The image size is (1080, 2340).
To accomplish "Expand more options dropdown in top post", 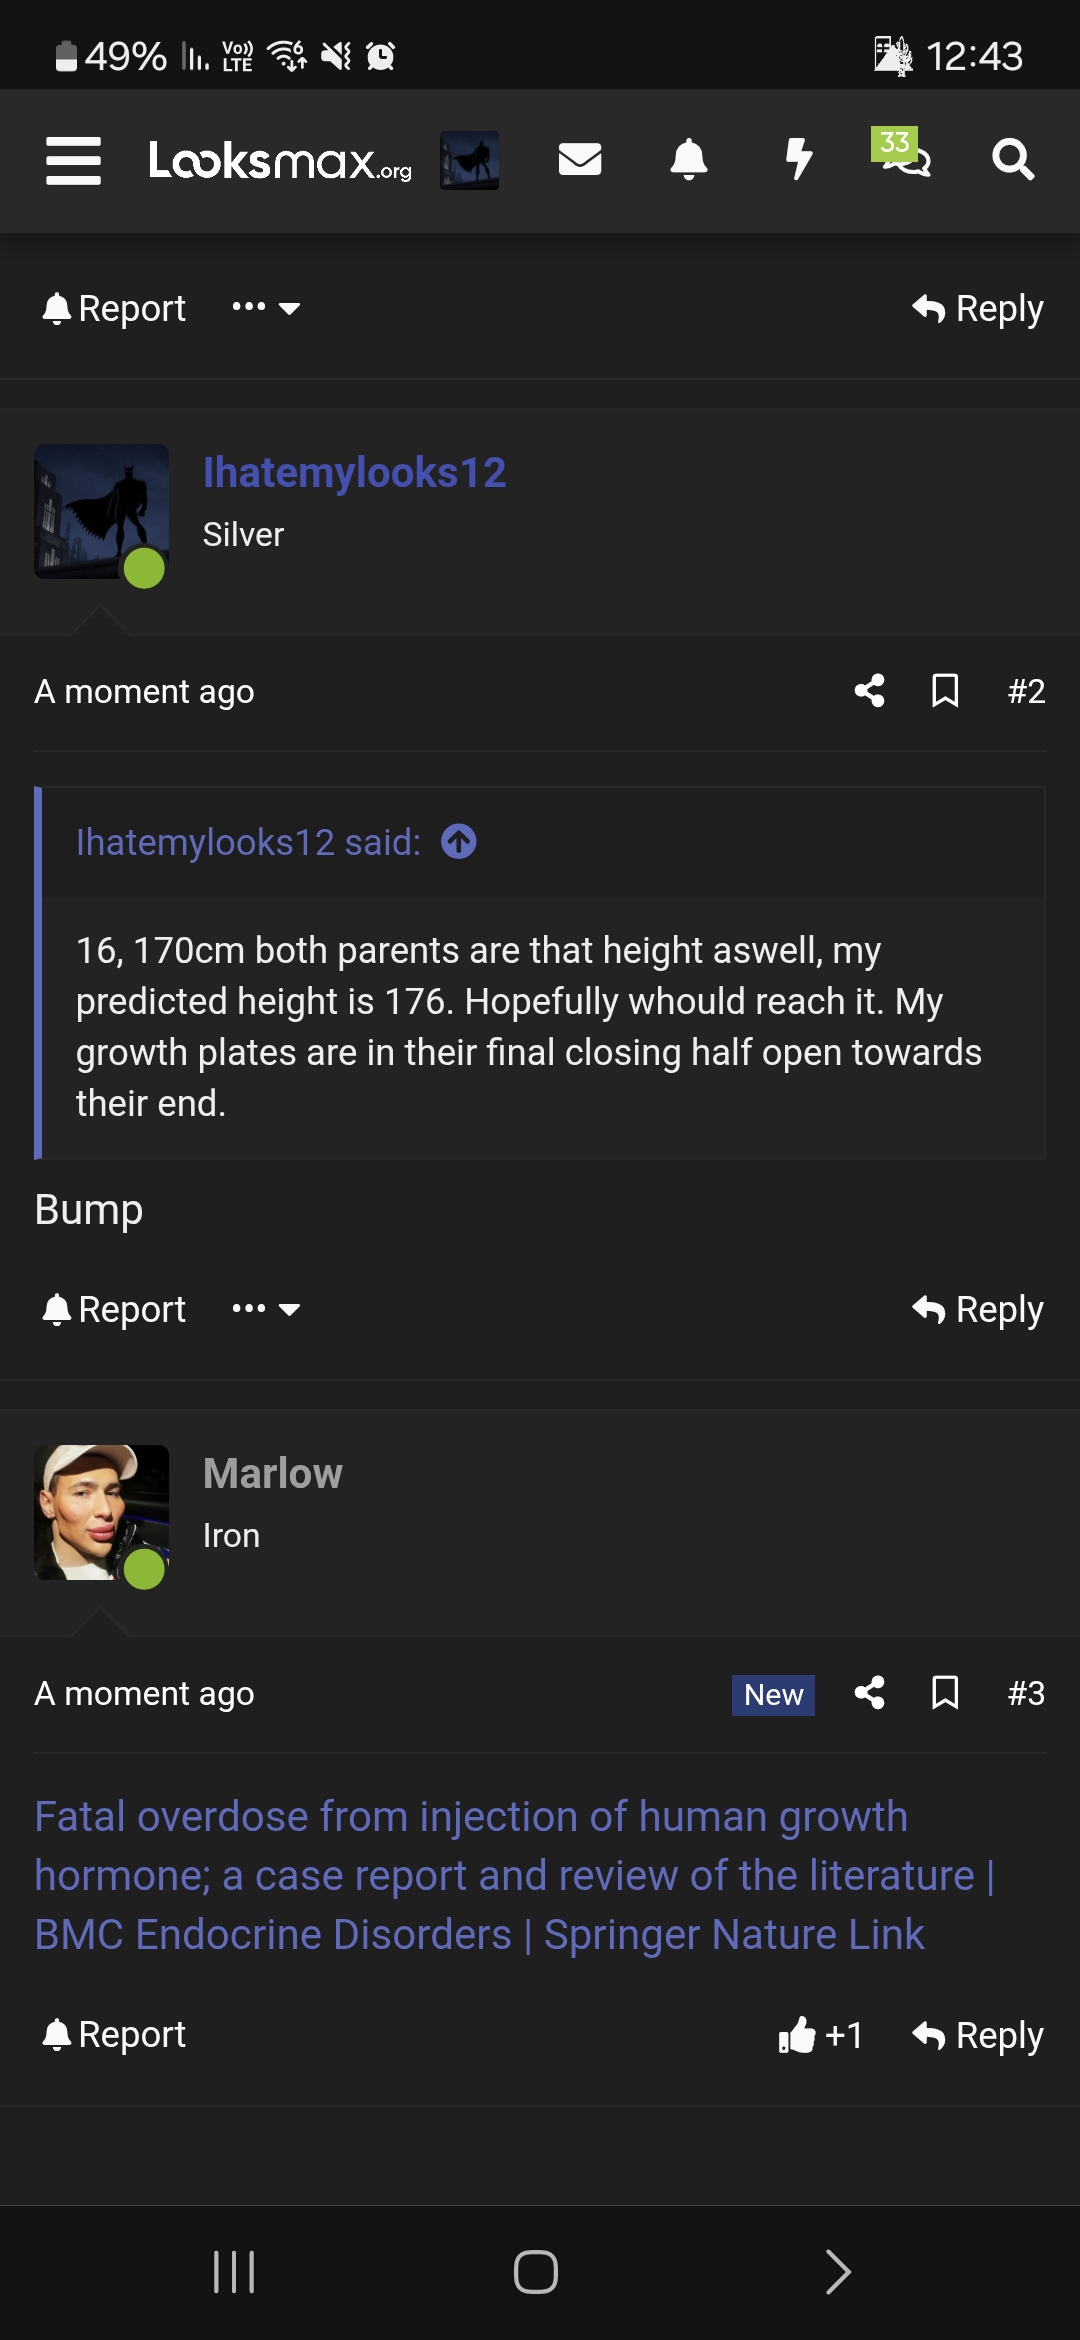I will [266, 308].
